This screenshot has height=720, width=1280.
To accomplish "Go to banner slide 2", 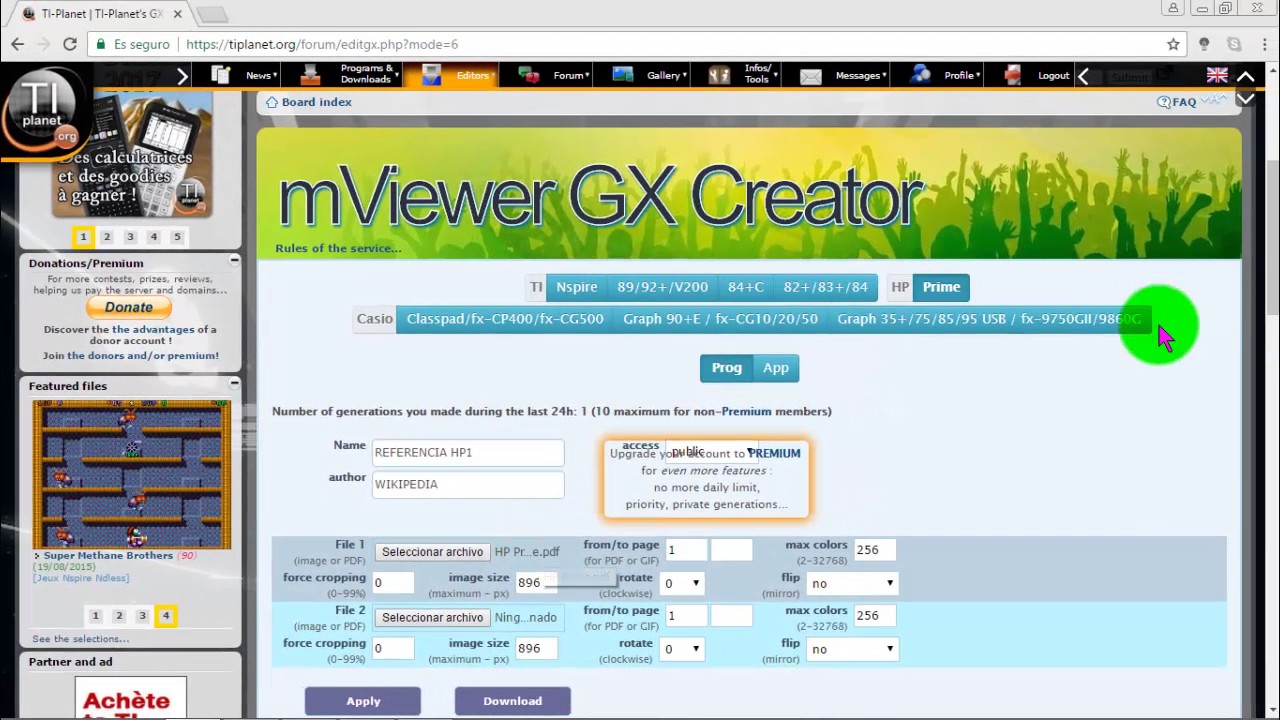I will 107,237.
